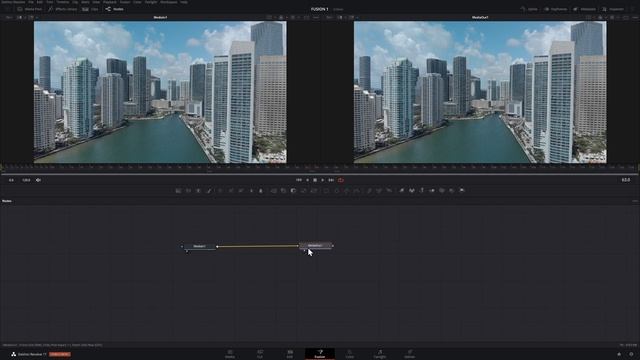Toggle the Clips panel
The width and height of the screenshot is (640, 360).
(x=90, y=9)
